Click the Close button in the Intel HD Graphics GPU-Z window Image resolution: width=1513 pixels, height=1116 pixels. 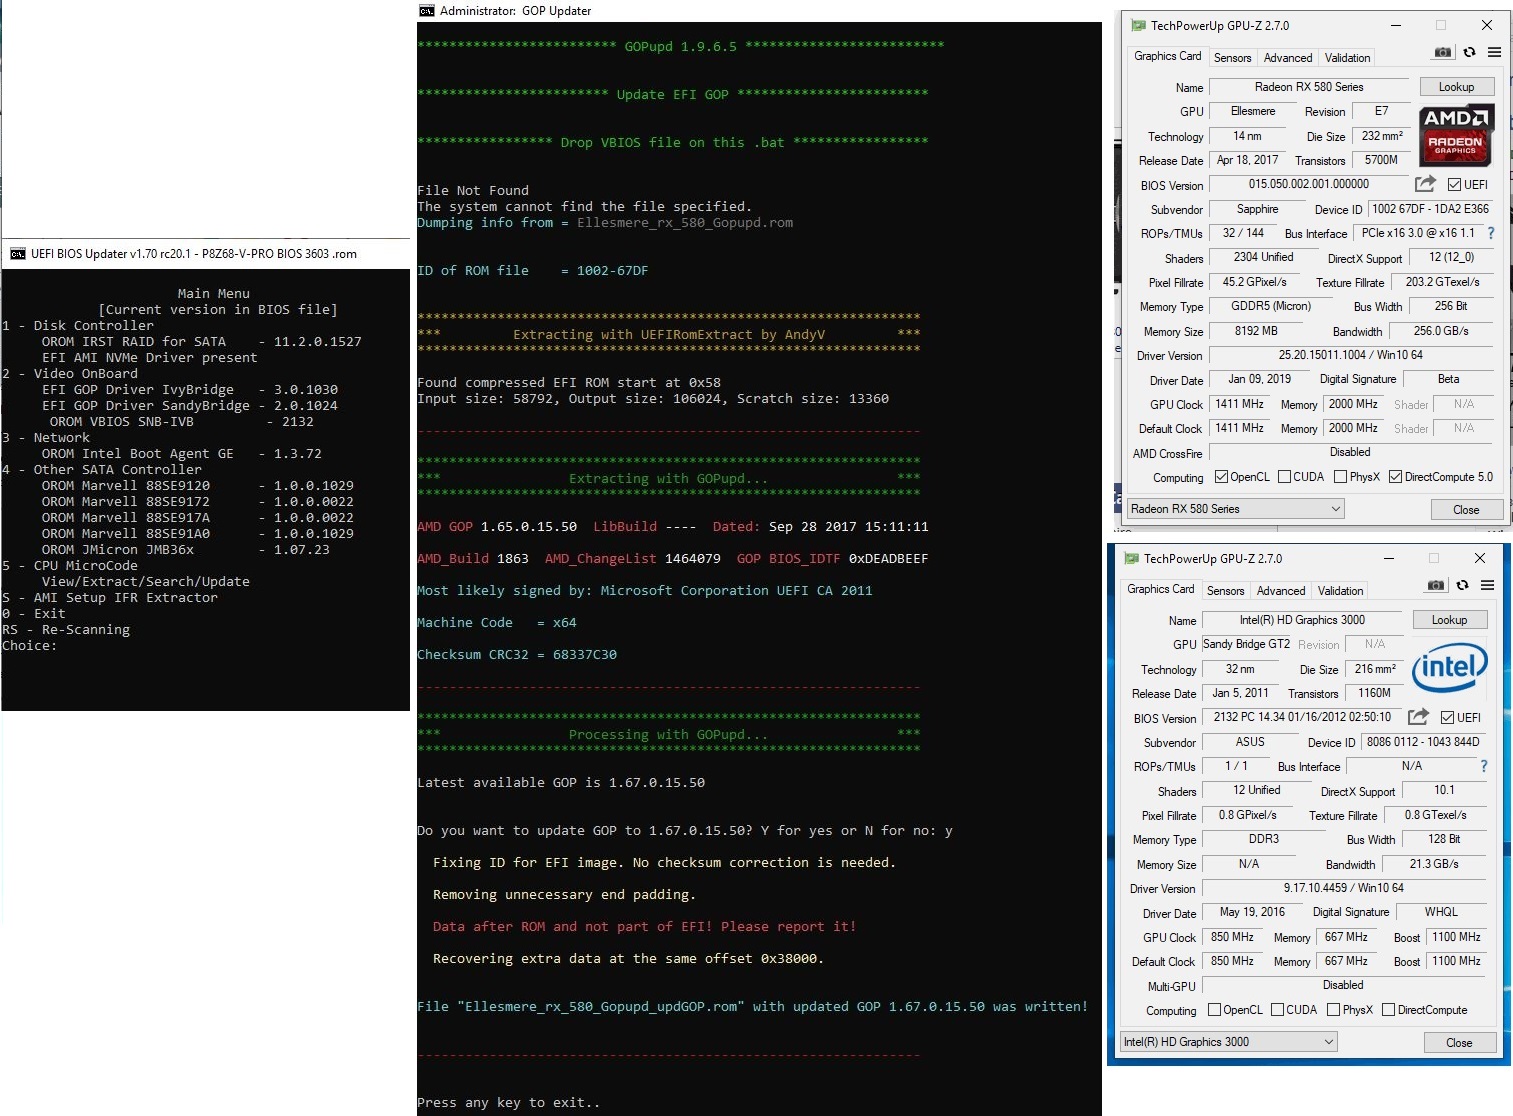click(1459, 1043)
